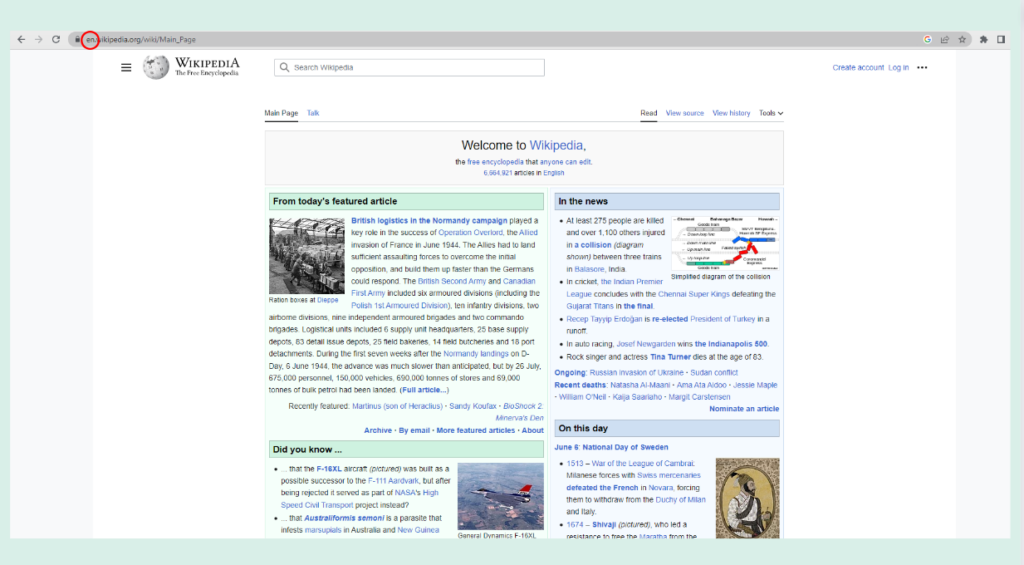Viewport: 1024px width, 565px height.
Task: Open the View history tab
Action: 731,113
